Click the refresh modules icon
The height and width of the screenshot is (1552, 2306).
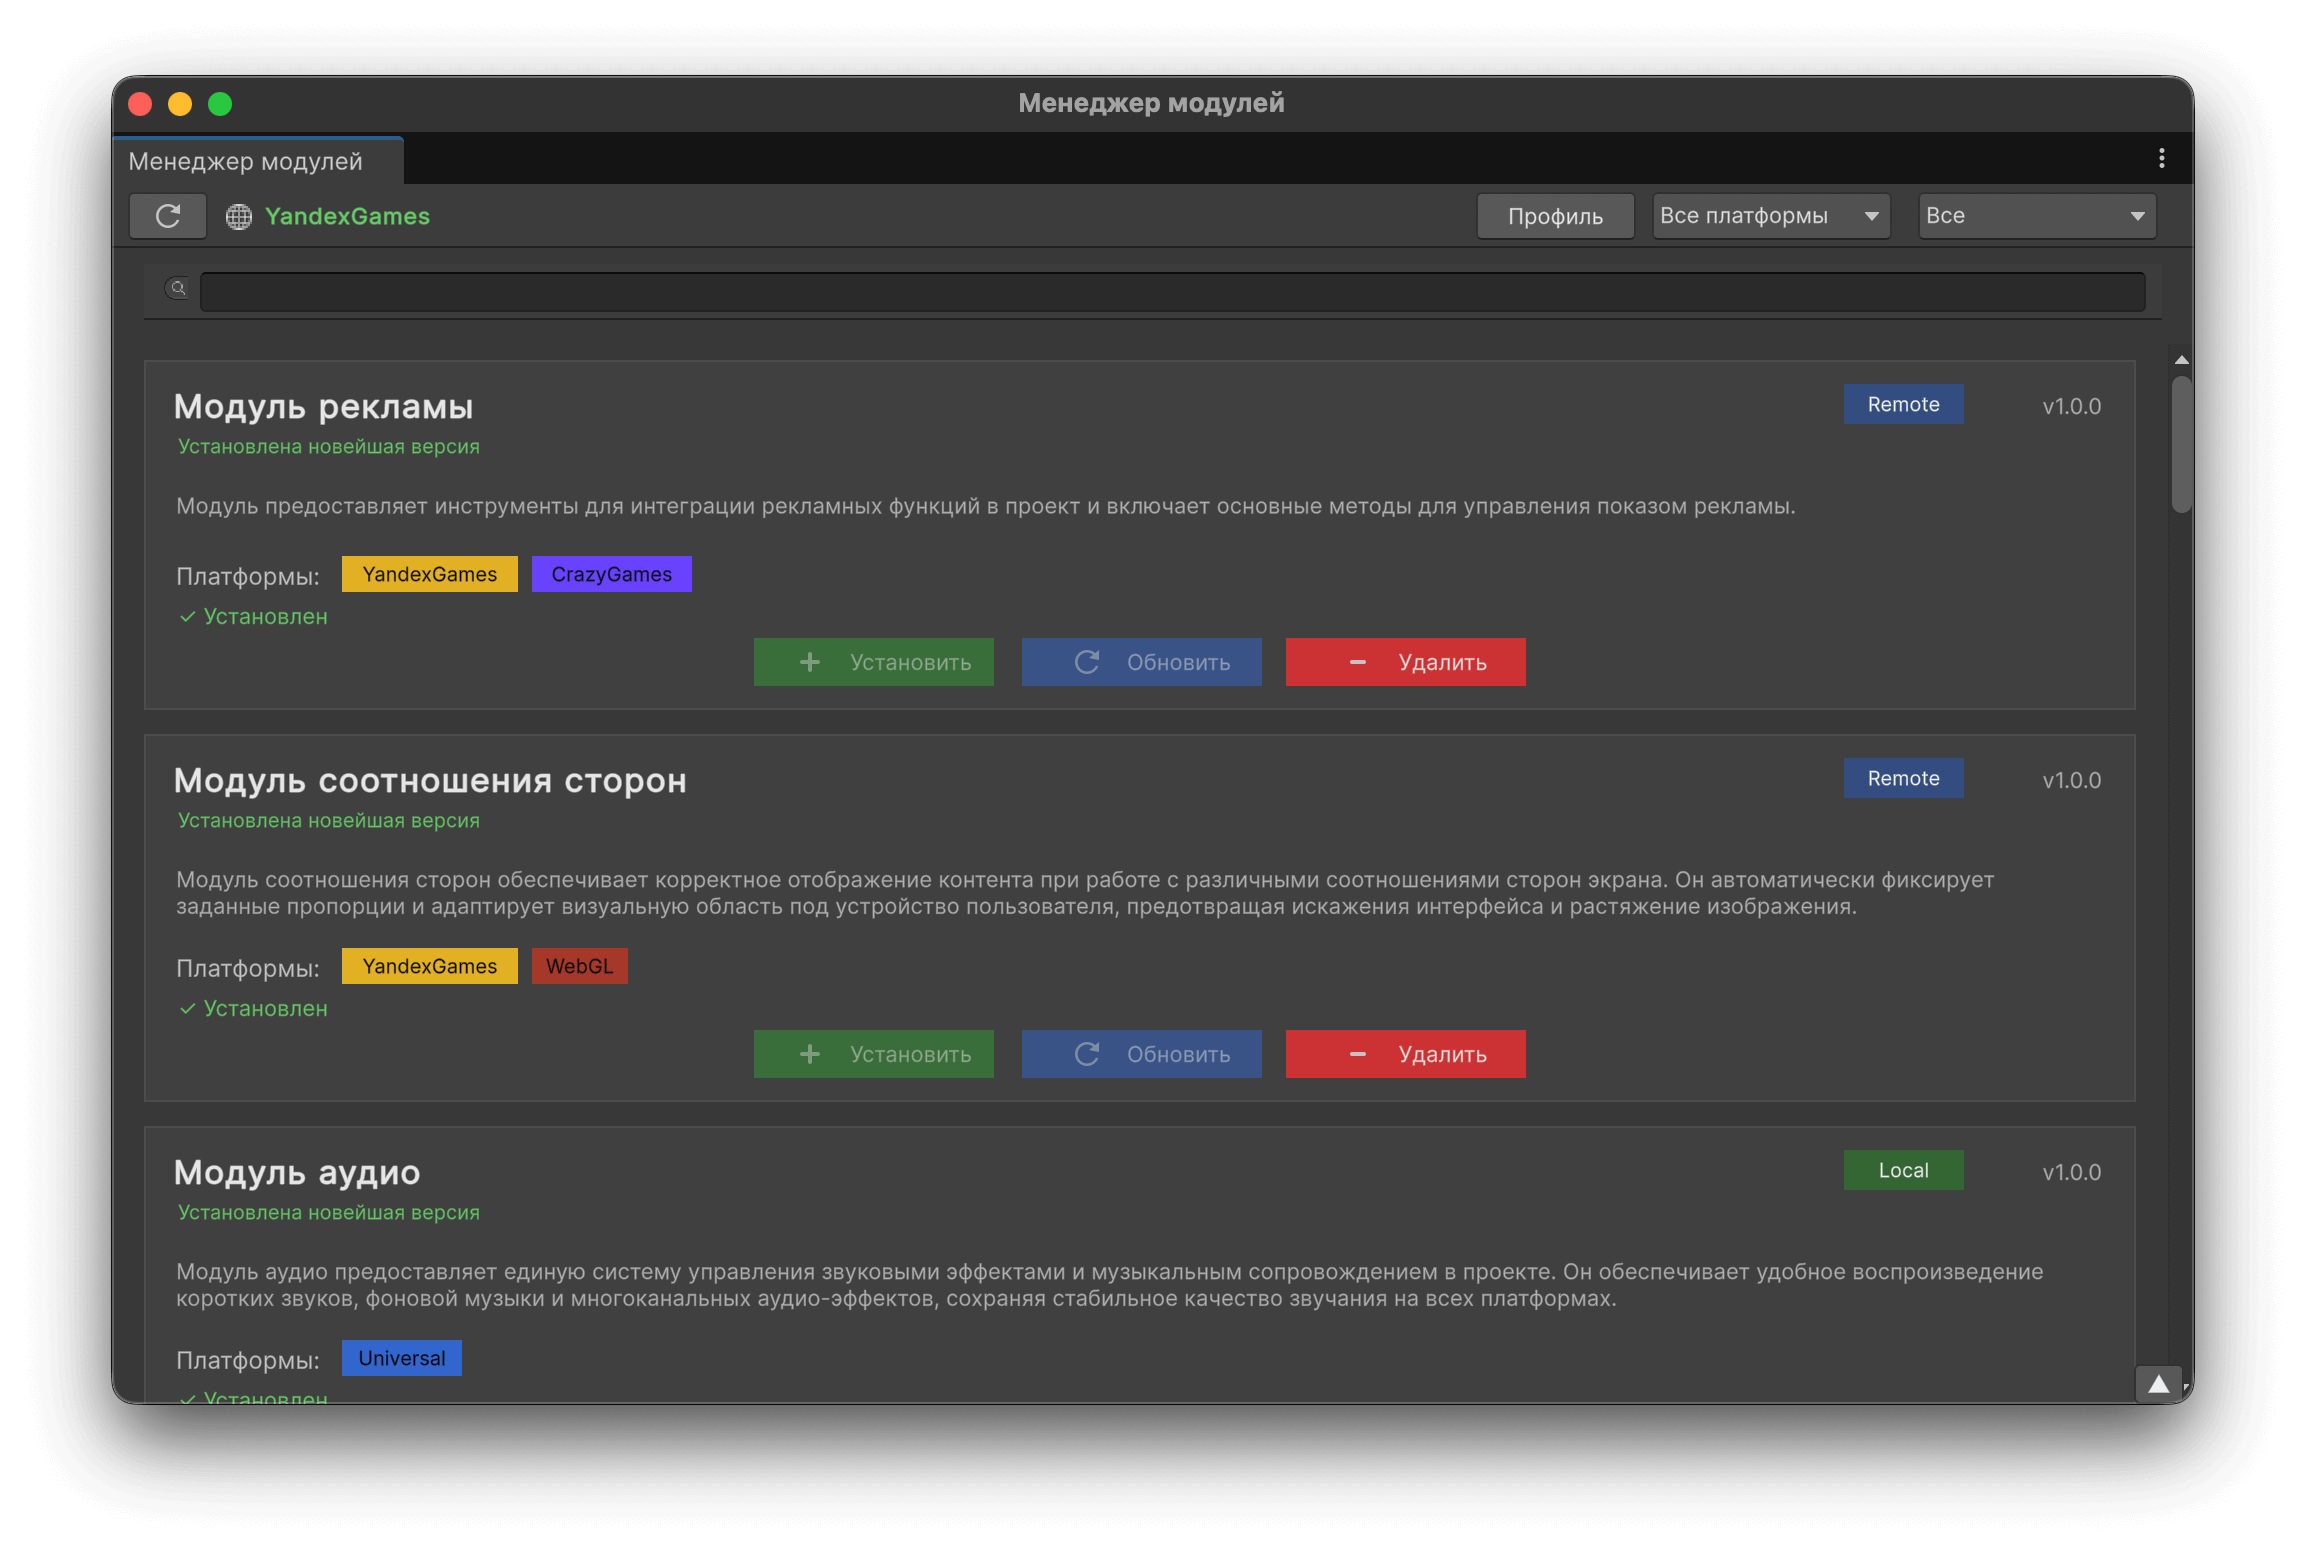coord(168,216)
